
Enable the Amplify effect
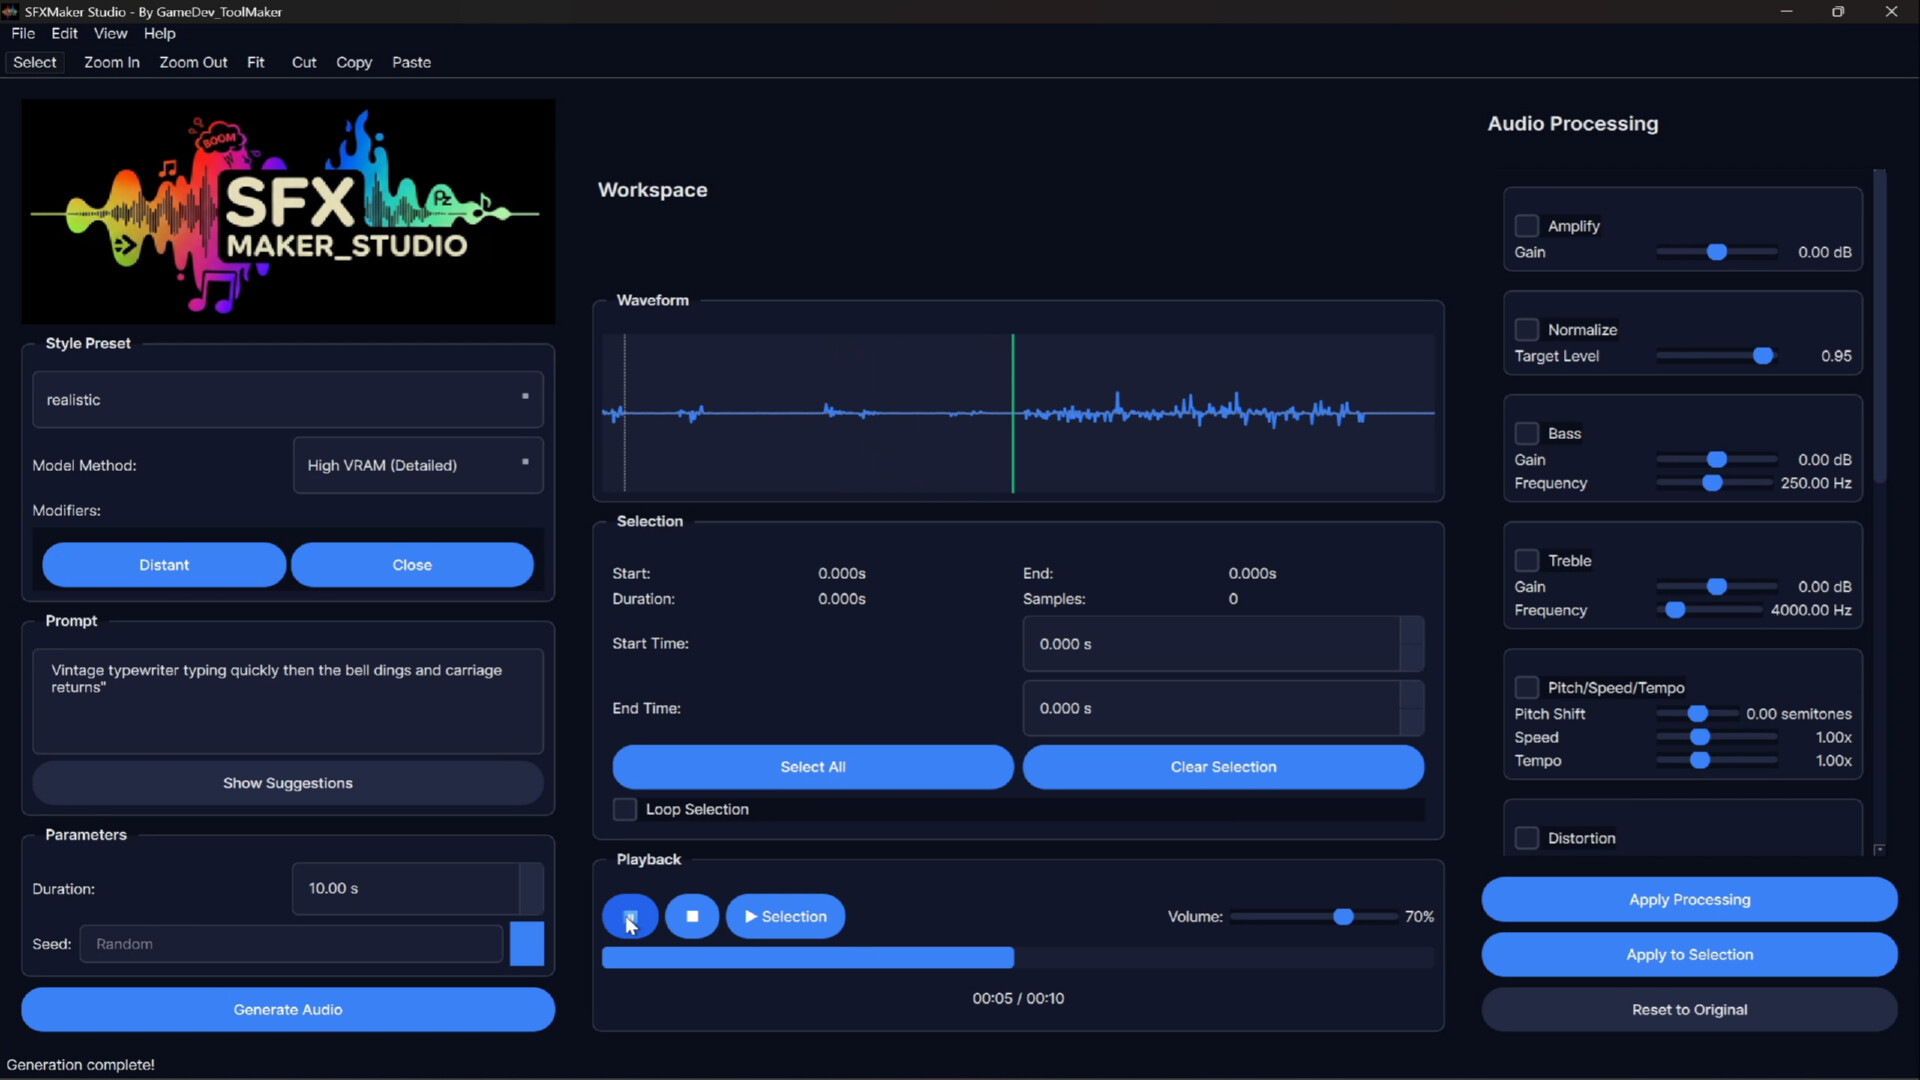coord(1528,226)
